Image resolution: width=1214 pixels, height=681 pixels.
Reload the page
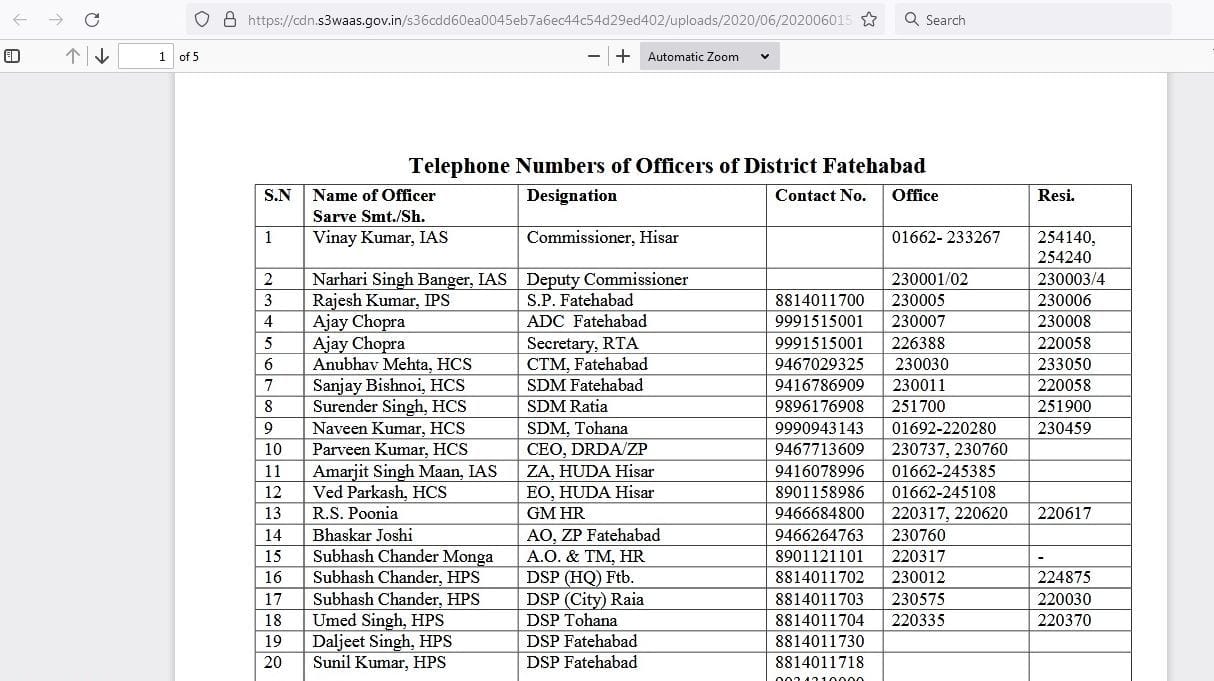click(x=92, y=19)
